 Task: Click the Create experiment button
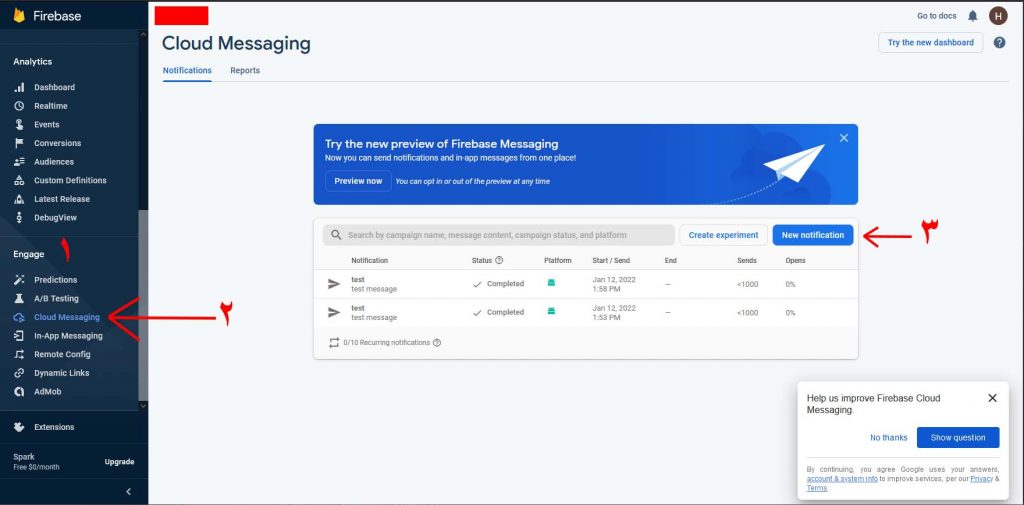click(x=724, y=235)
